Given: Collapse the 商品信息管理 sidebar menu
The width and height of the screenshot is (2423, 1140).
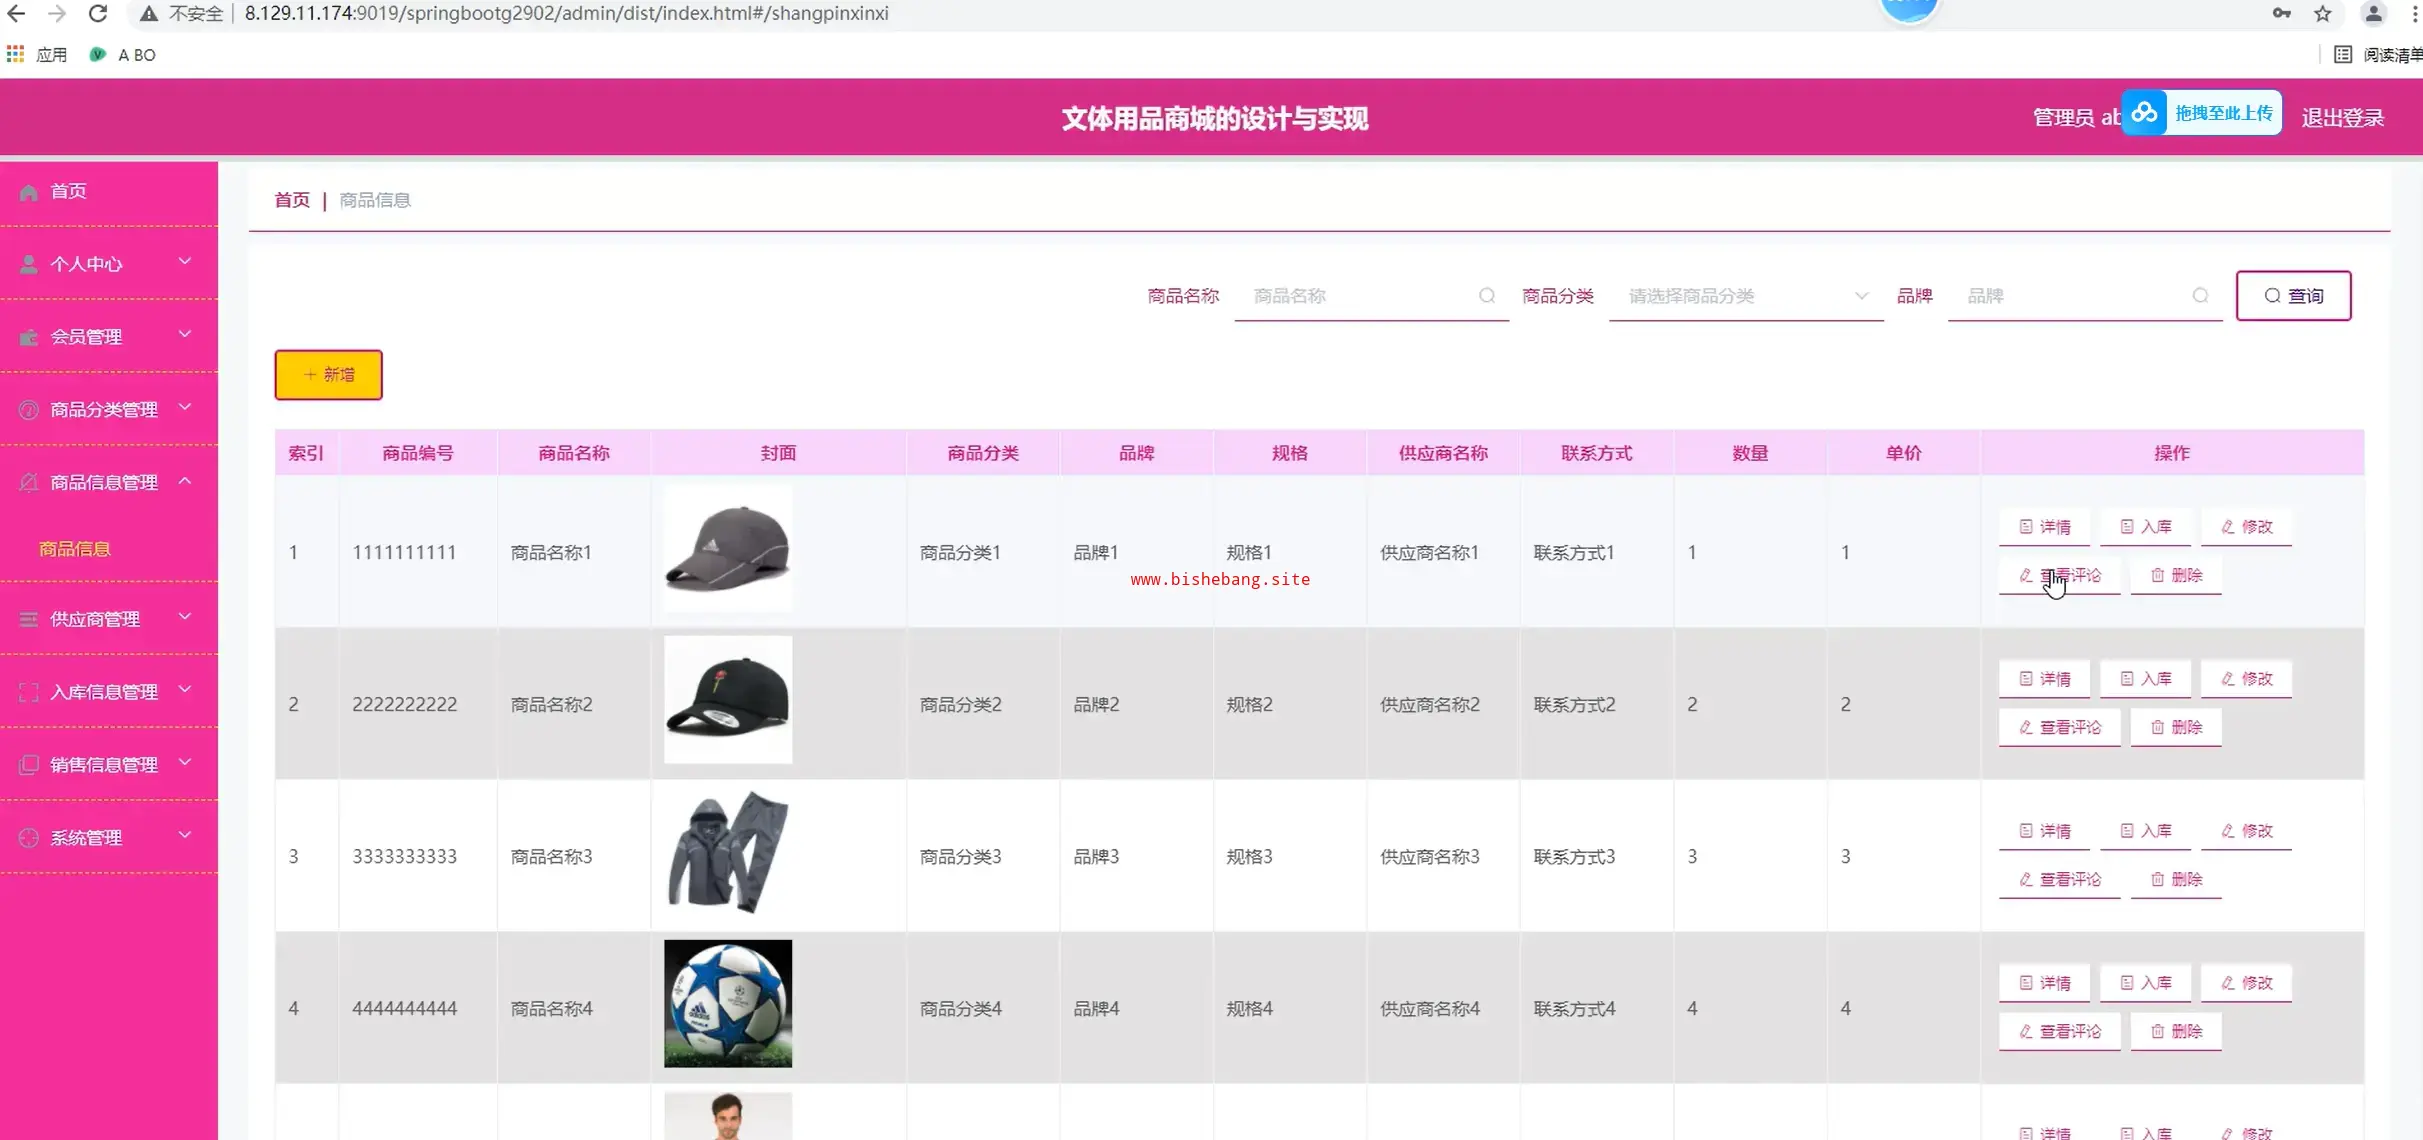Looking at the screenshot, I should click(x=108, y=482).
